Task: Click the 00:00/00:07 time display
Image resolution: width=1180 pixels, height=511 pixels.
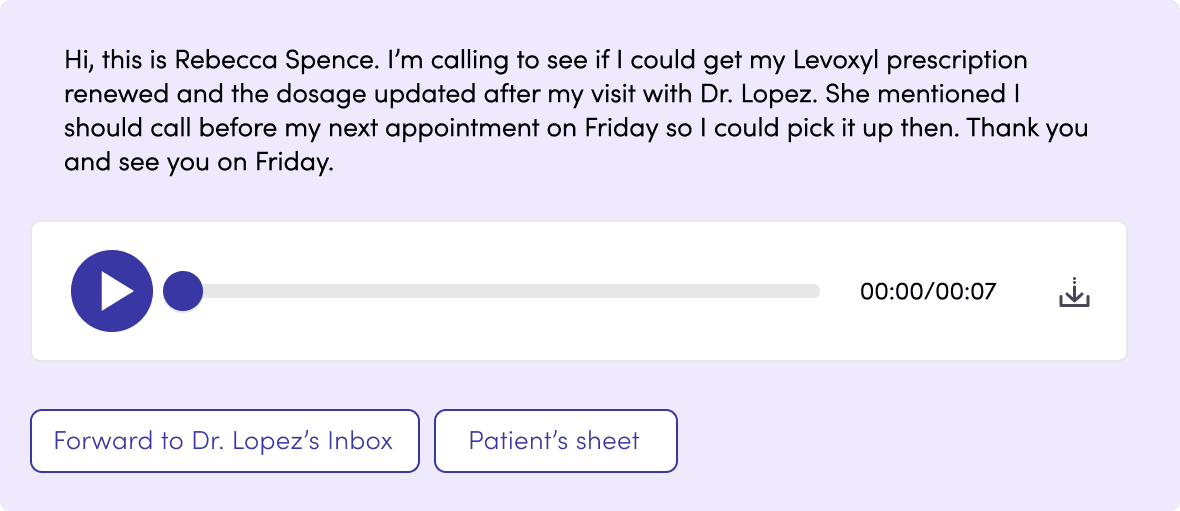Action: point(928,292)
